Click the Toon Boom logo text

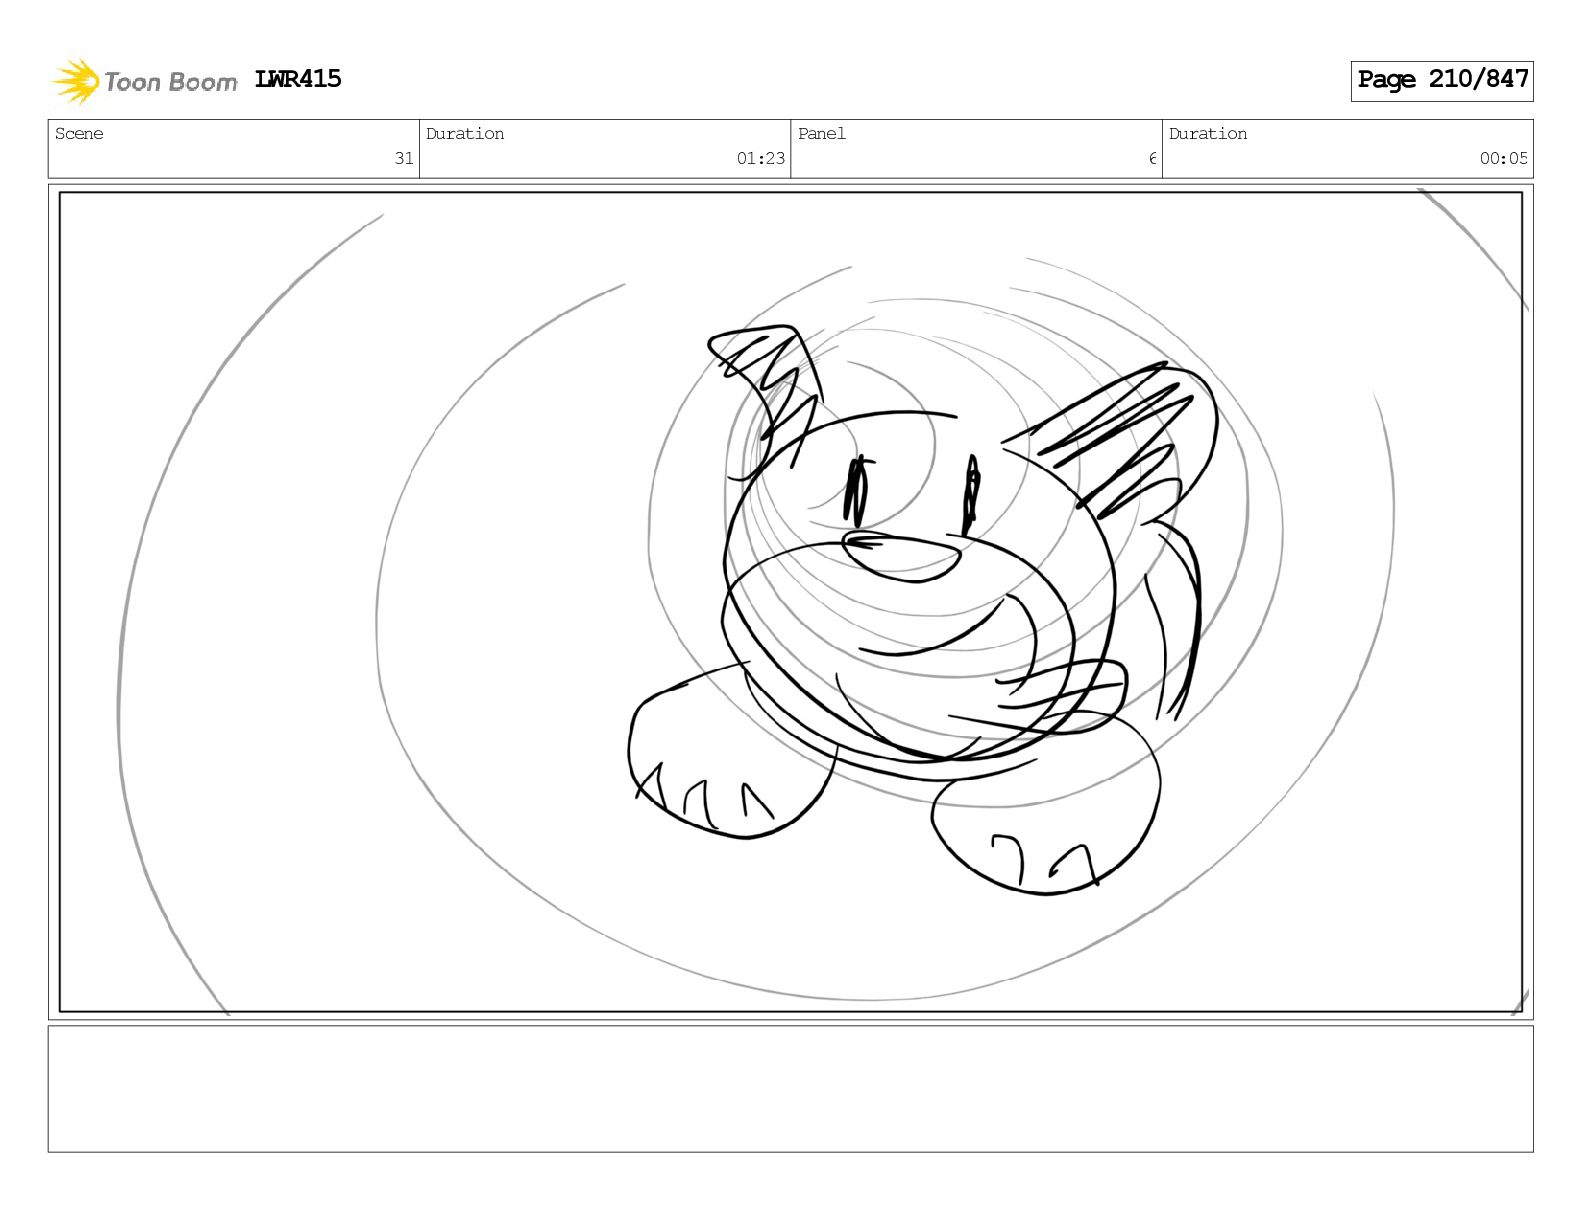tap(171, 82)
